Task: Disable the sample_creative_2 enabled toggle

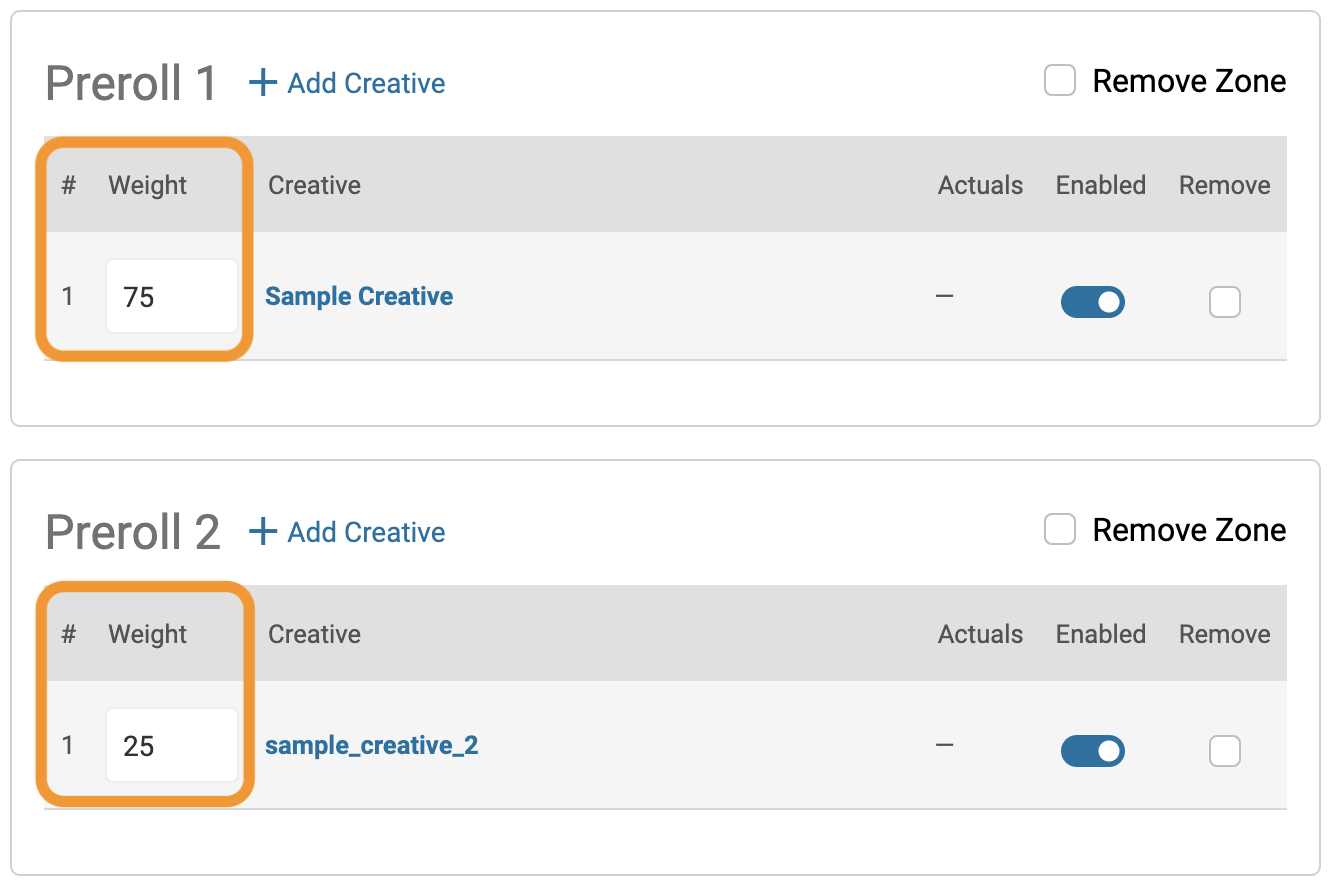Action: (1092, 751)
